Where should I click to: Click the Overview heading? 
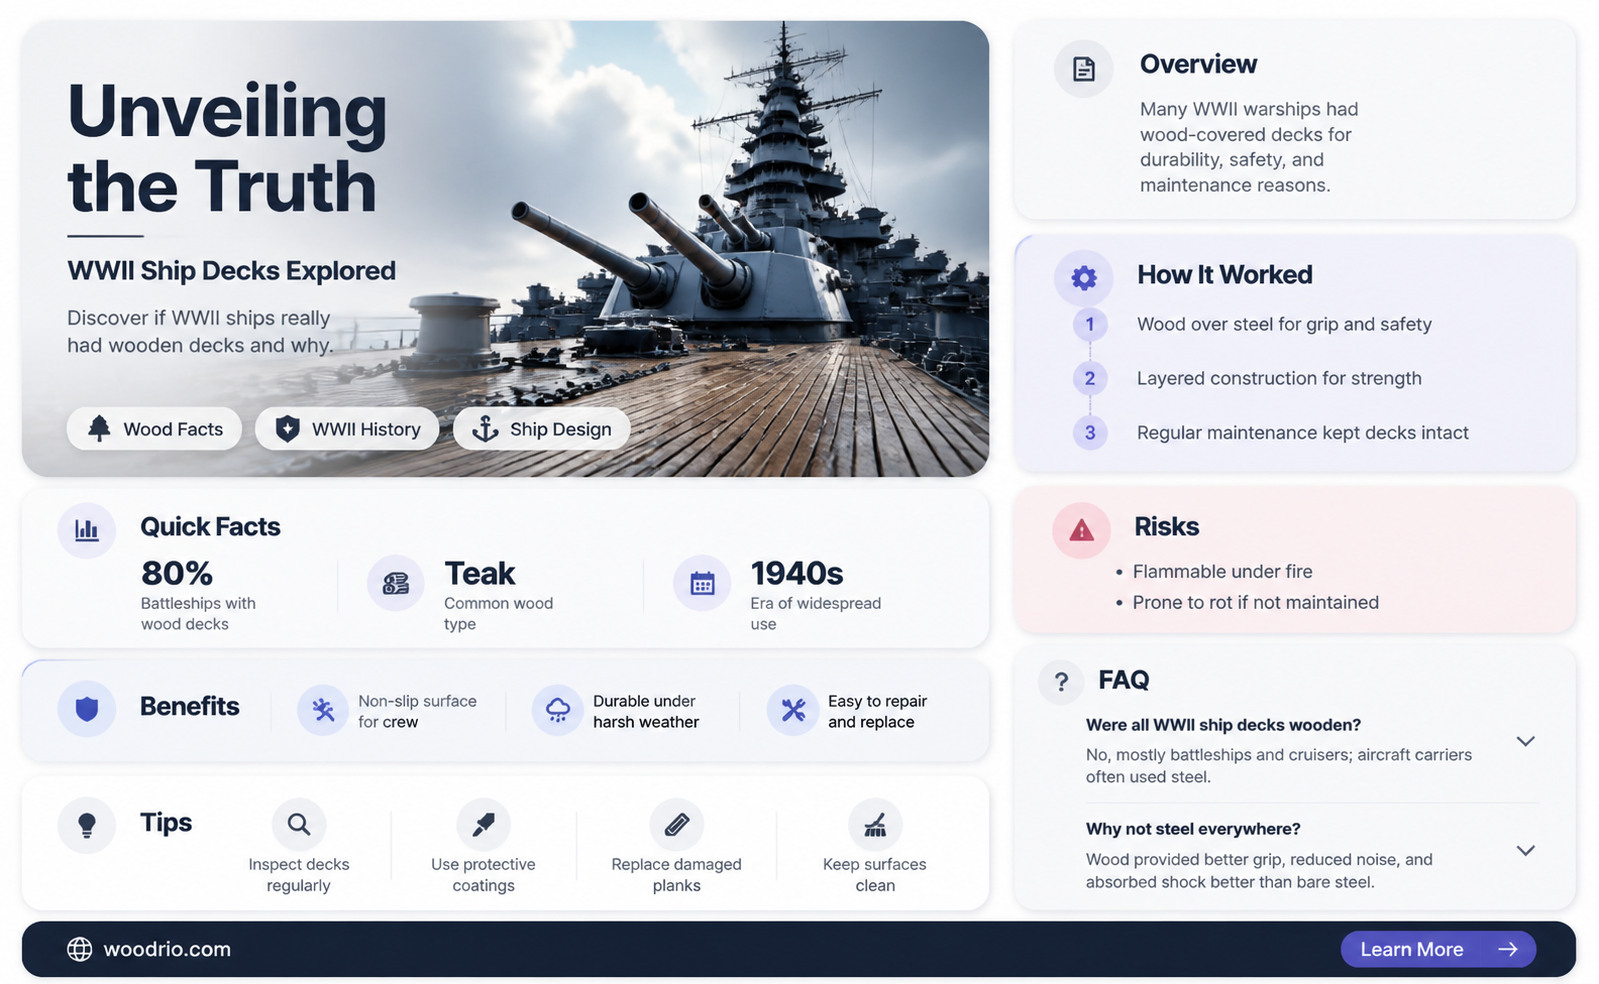[1198, 64]
